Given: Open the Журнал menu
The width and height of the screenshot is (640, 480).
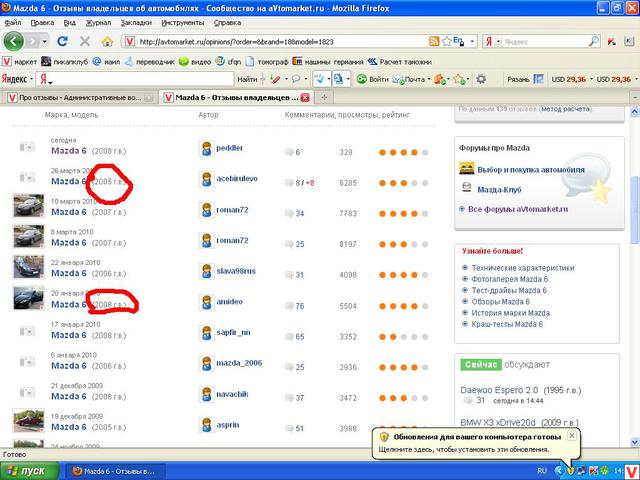Looking at the screenshot, I should [x=98, y=23].
